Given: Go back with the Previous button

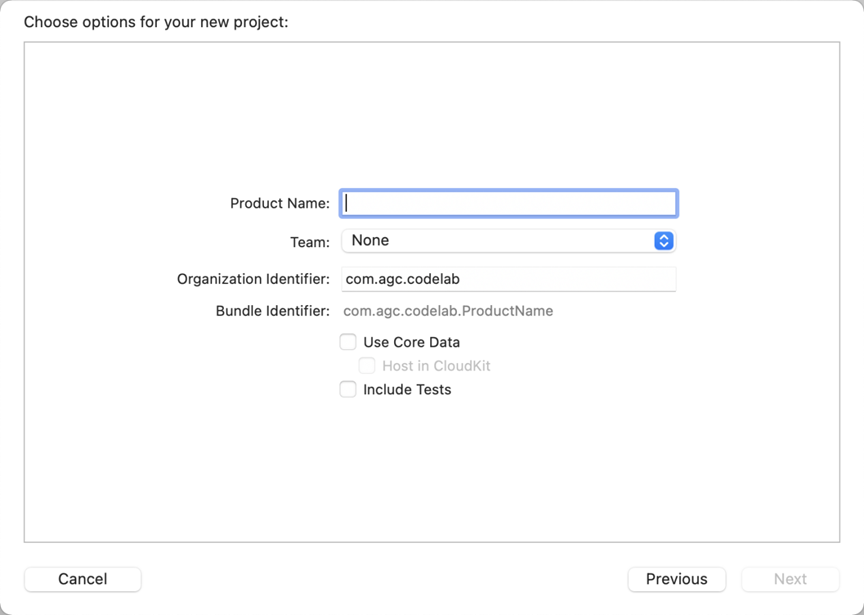Looking at the screenshot, I should tap(677, 579).
